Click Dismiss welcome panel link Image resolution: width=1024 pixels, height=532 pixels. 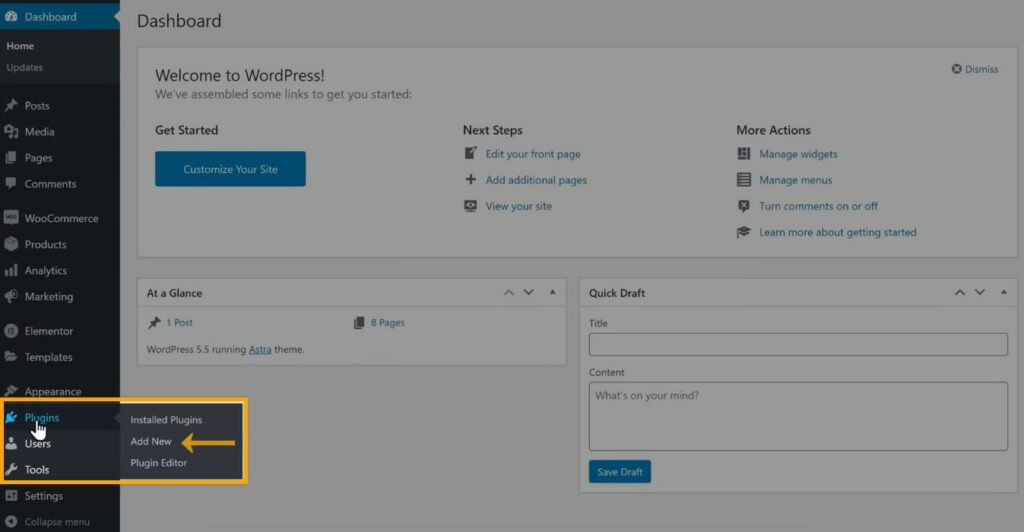pyautogui.click(x=982, y=69)
